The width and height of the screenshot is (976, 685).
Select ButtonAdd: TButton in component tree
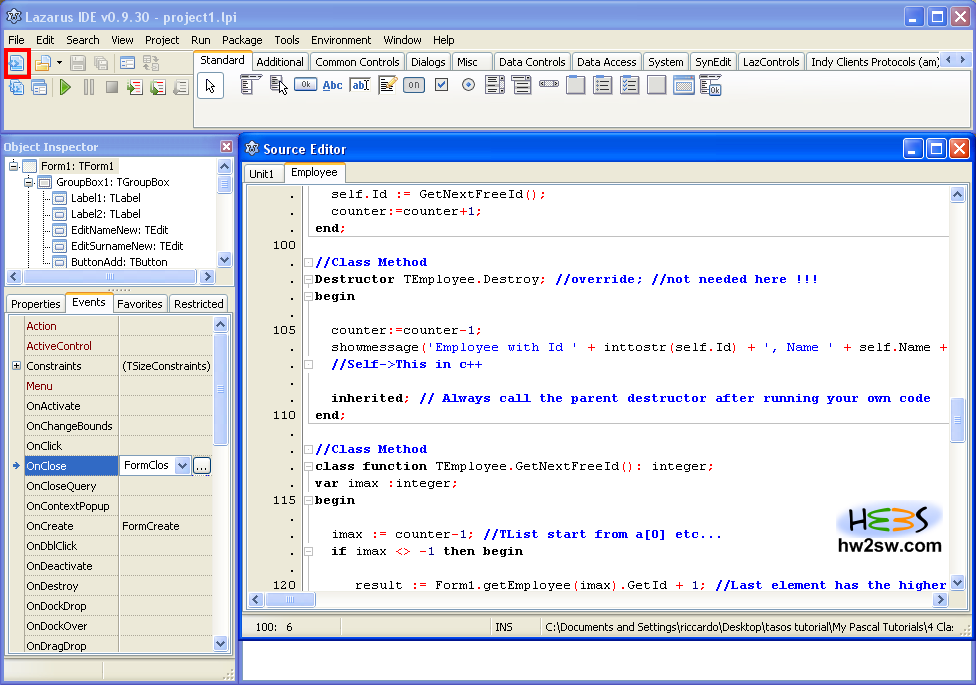119,262
